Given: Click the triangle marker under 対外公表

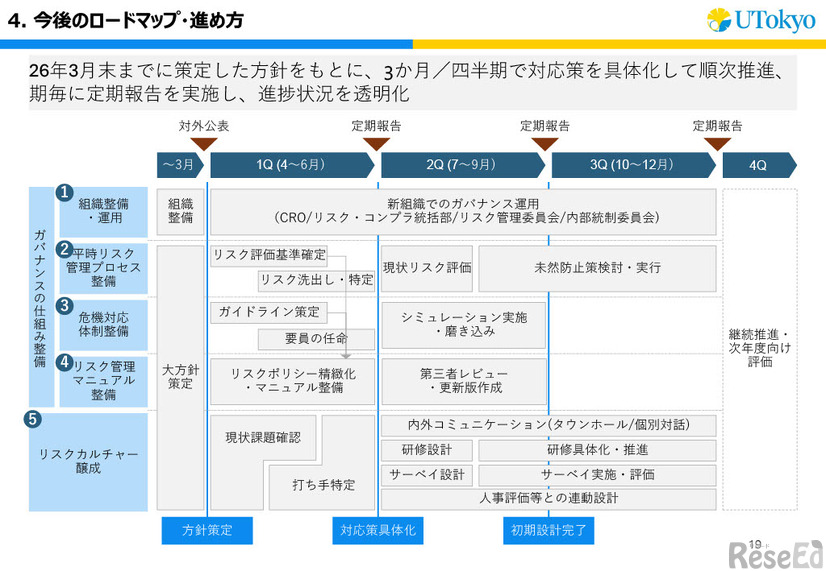Looking at the screenshot, I should 204,144.
